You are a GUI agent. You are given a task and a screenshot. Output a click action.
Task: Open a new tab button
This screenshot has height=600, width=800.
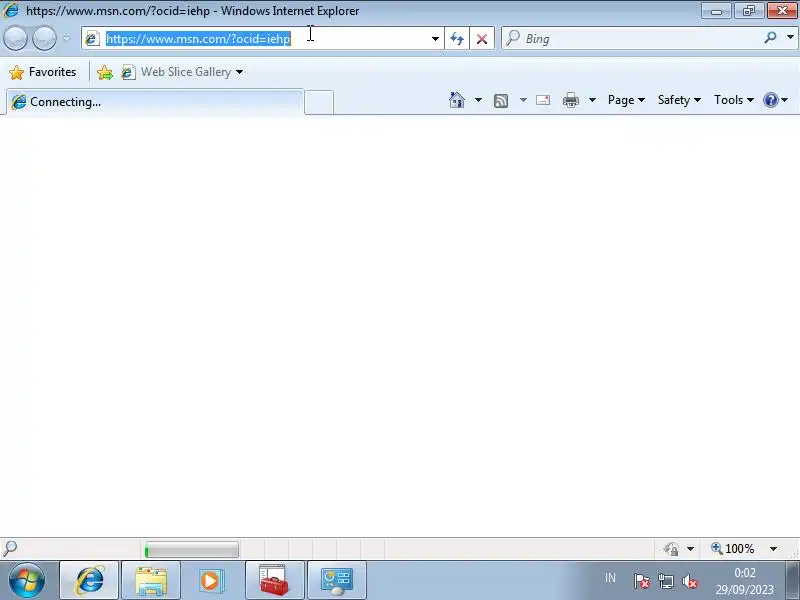319,102
